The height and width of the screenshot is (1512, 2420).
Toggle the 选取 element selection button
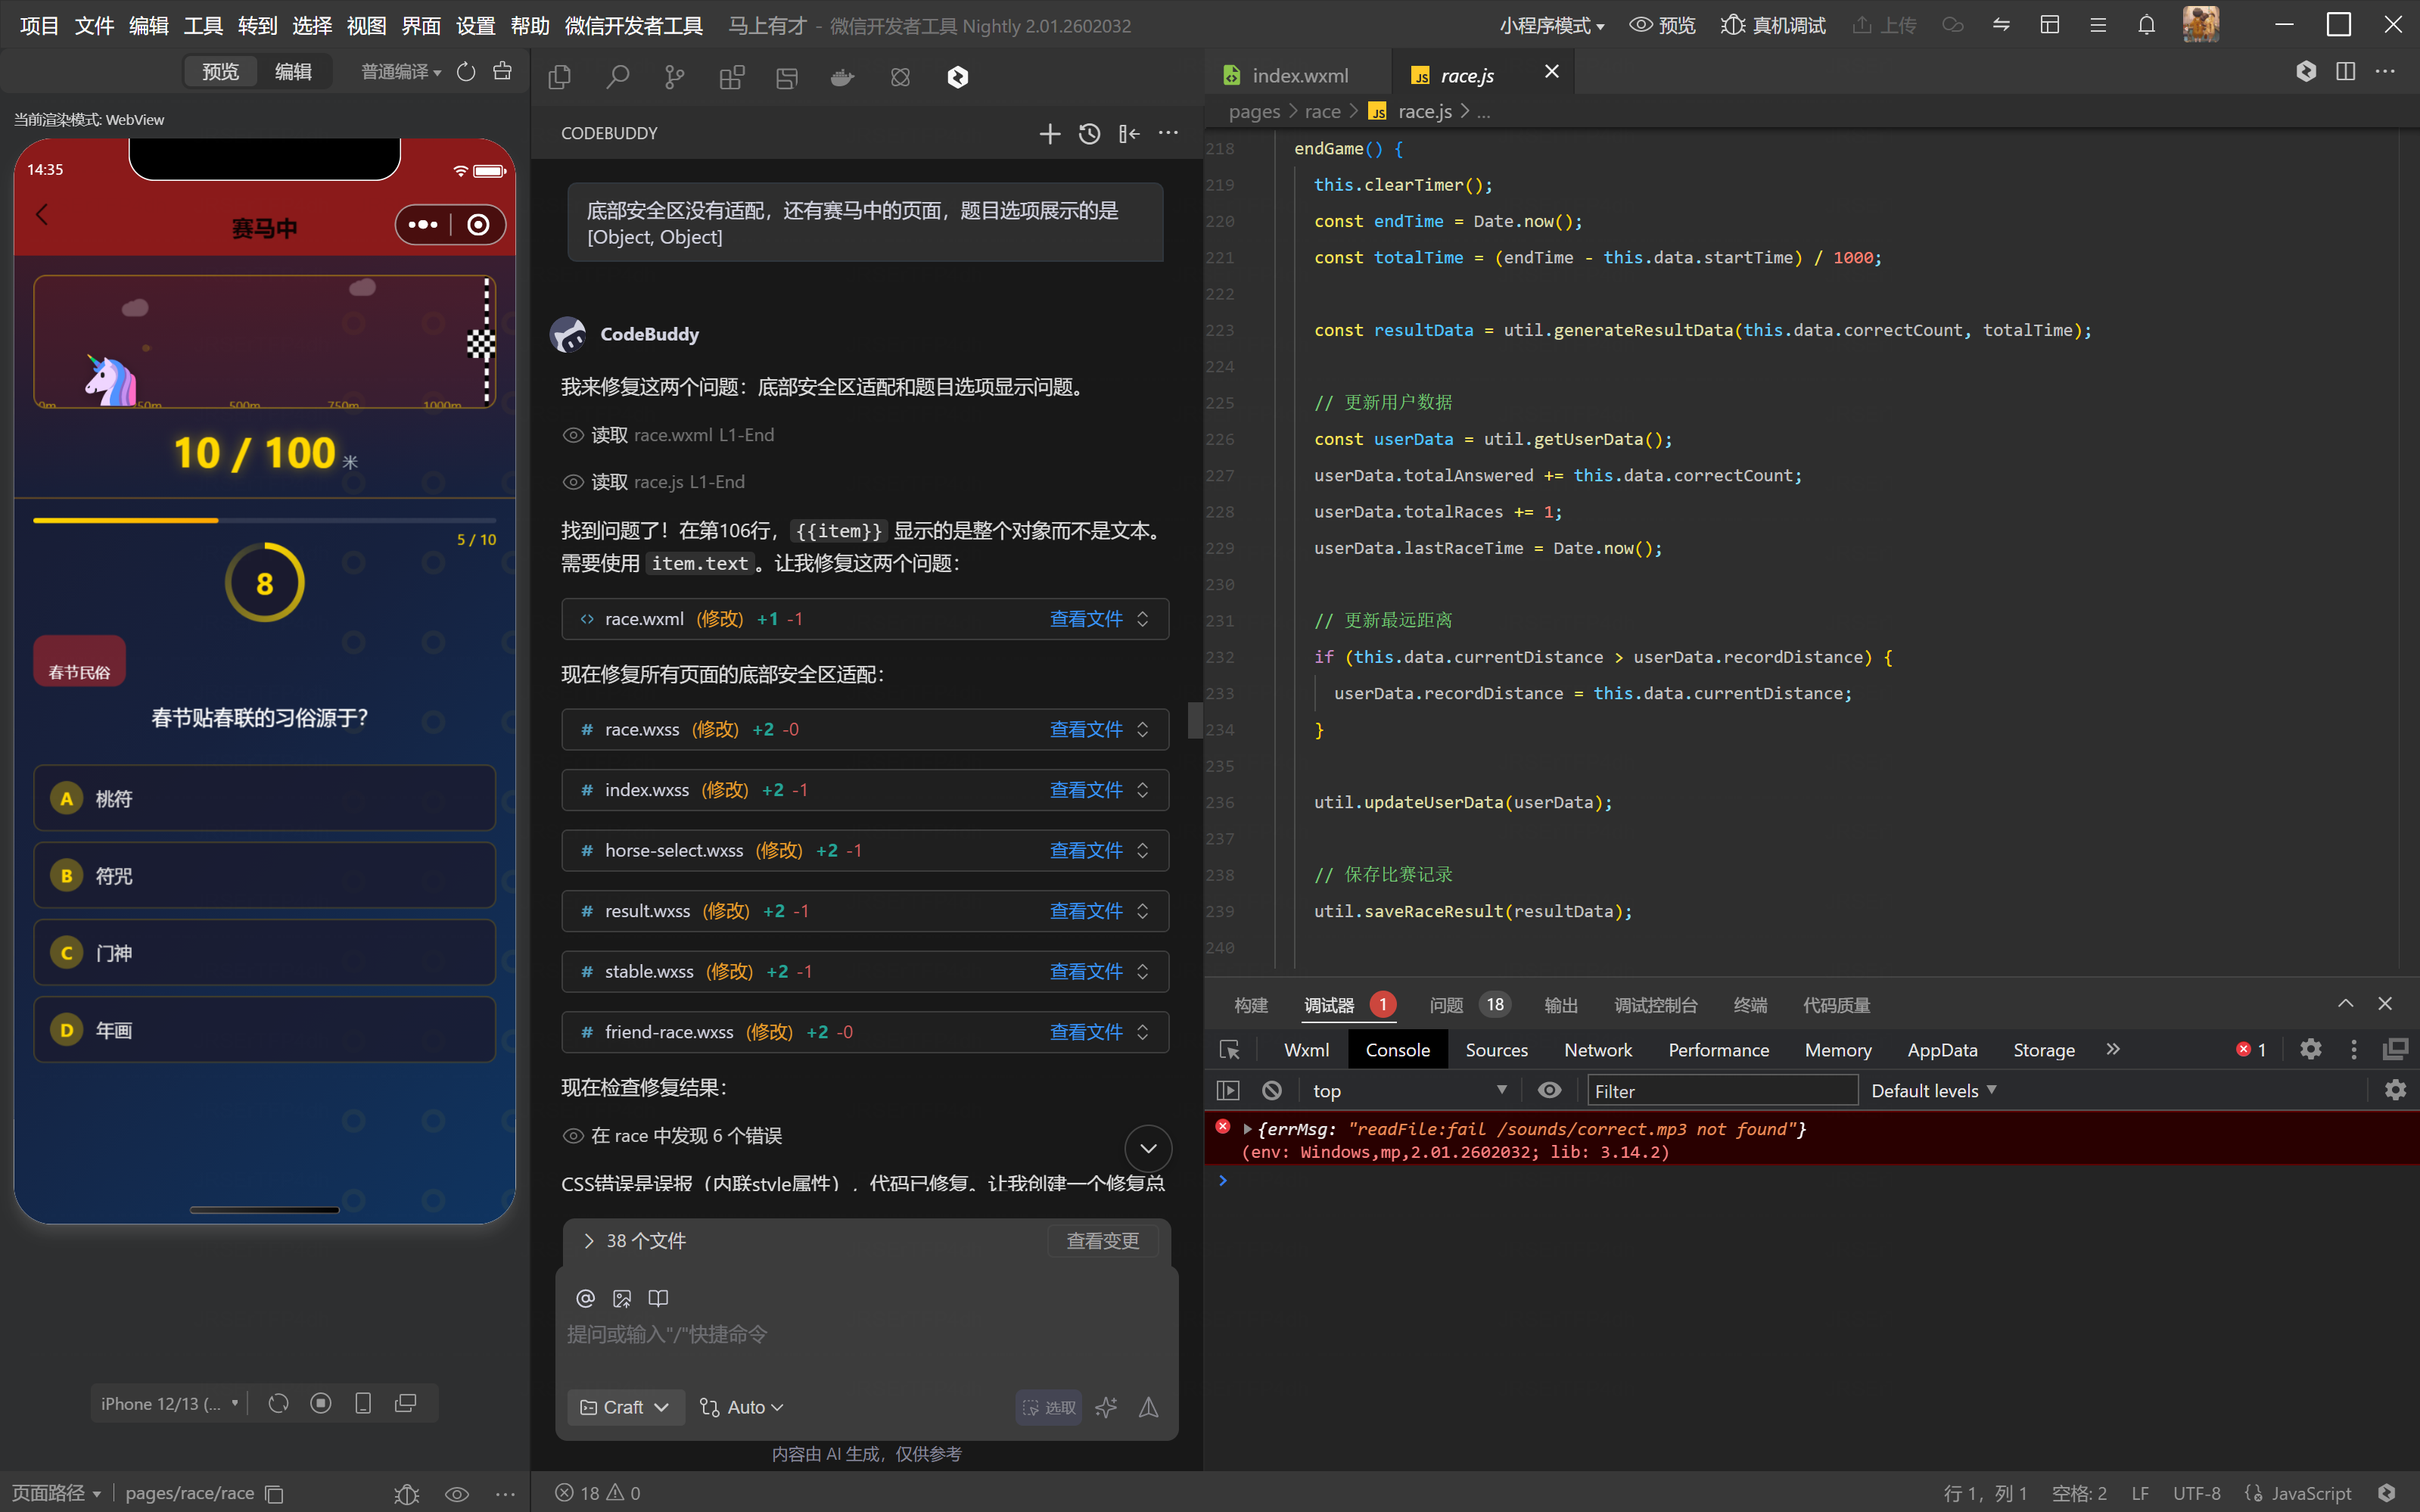[x=1049, y=1407]
